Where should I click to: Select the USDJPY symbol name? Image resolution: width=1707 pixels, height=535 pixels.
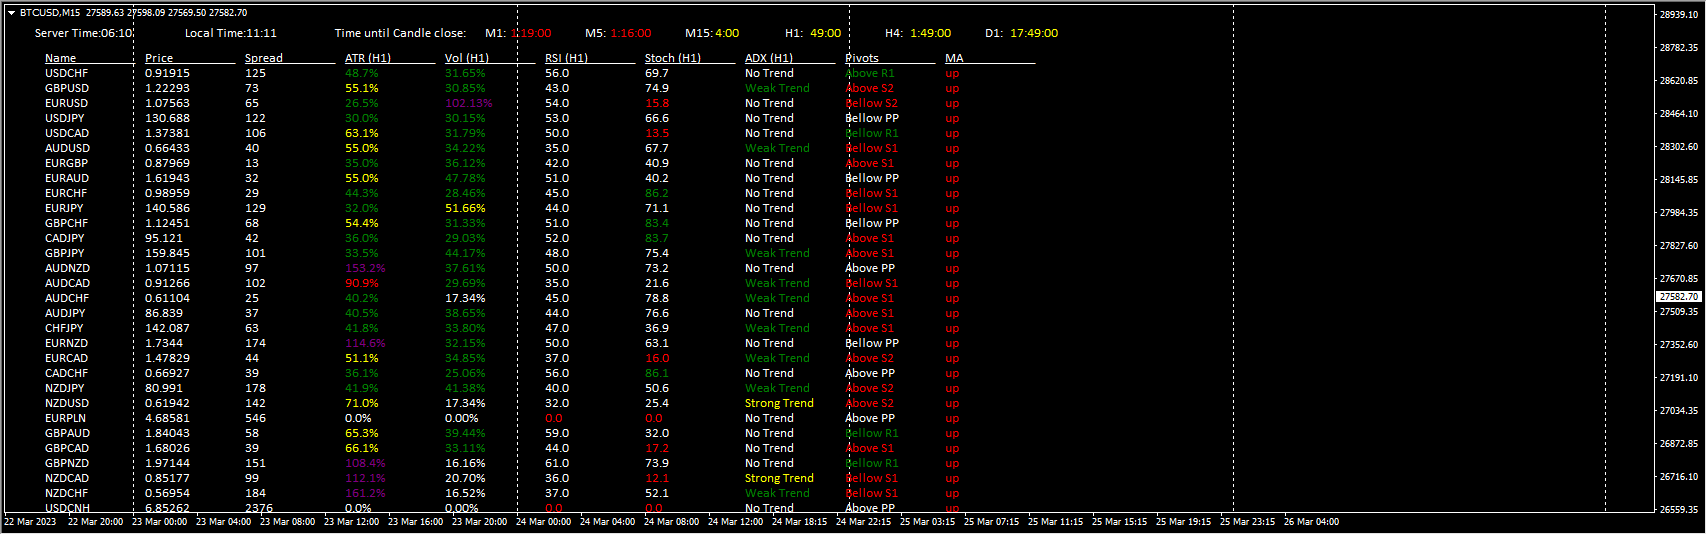point(65,118)
